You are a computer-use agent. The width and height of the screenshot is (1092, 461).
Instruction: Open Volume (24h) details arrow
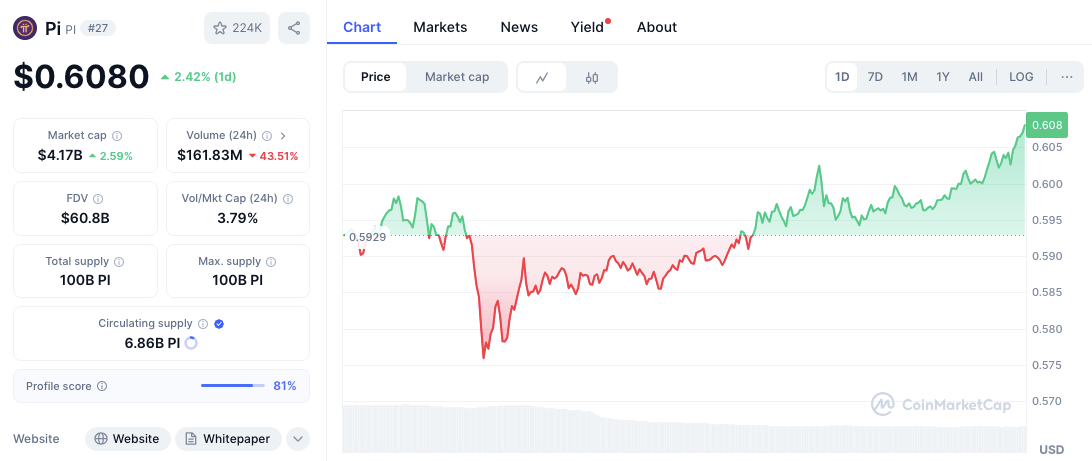click(x=283, y=136)
